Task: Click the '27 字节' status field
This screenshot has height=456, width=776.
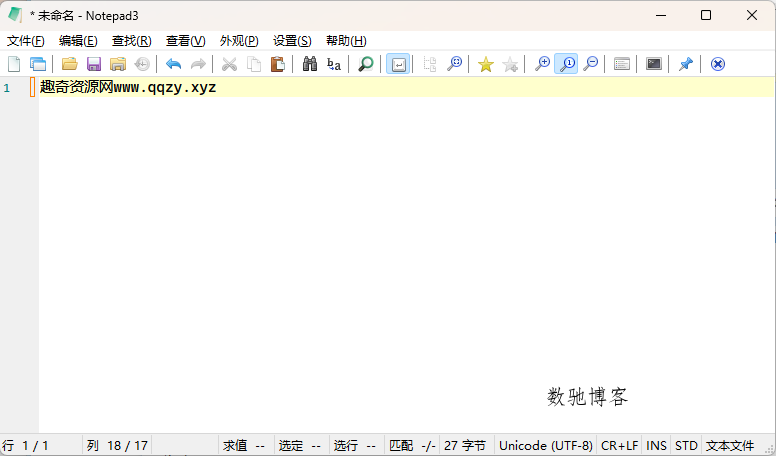Action: (x=467, y=446)
